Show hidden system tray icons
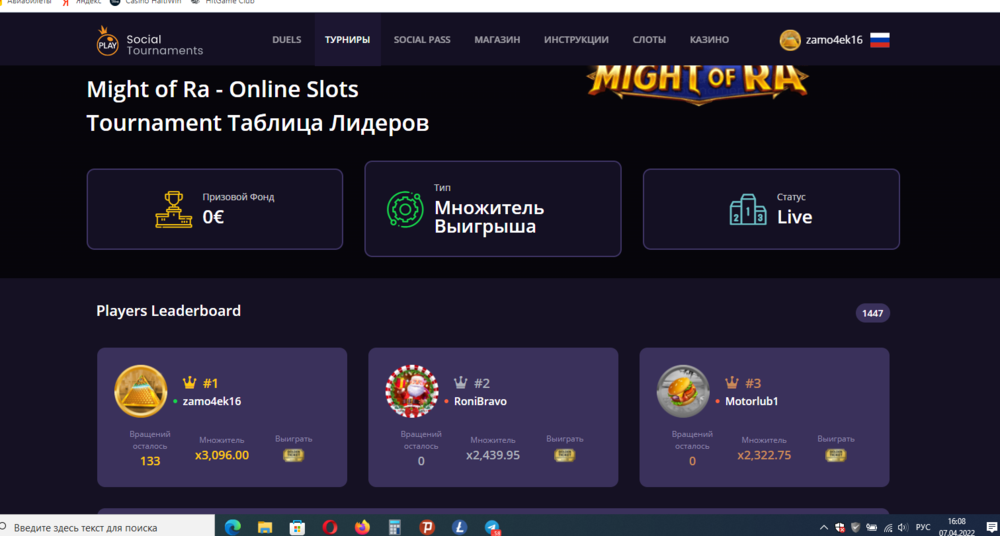Viewport: 1000px width, 536px height. point(823,528)
